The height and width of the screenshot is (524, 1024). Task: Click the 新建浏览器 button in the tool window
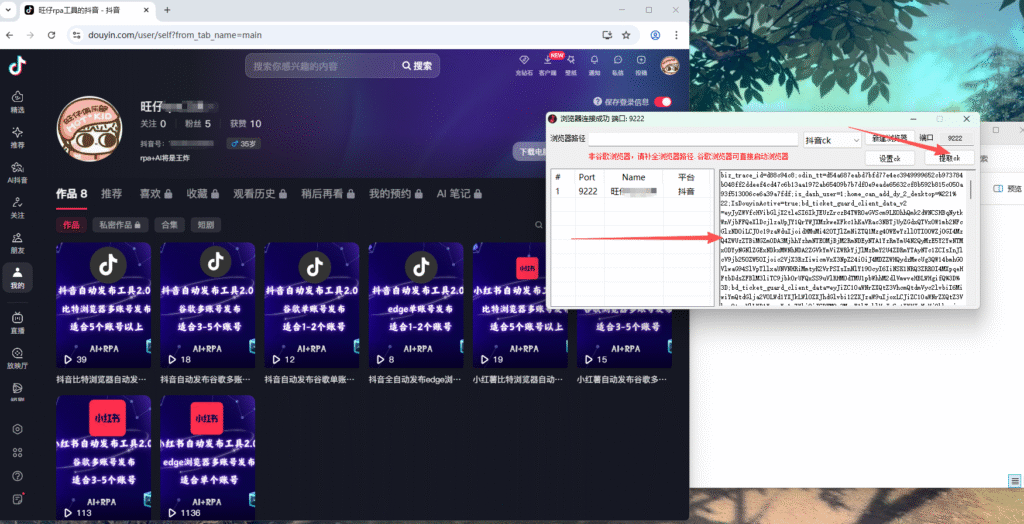(x=889, y=139)
